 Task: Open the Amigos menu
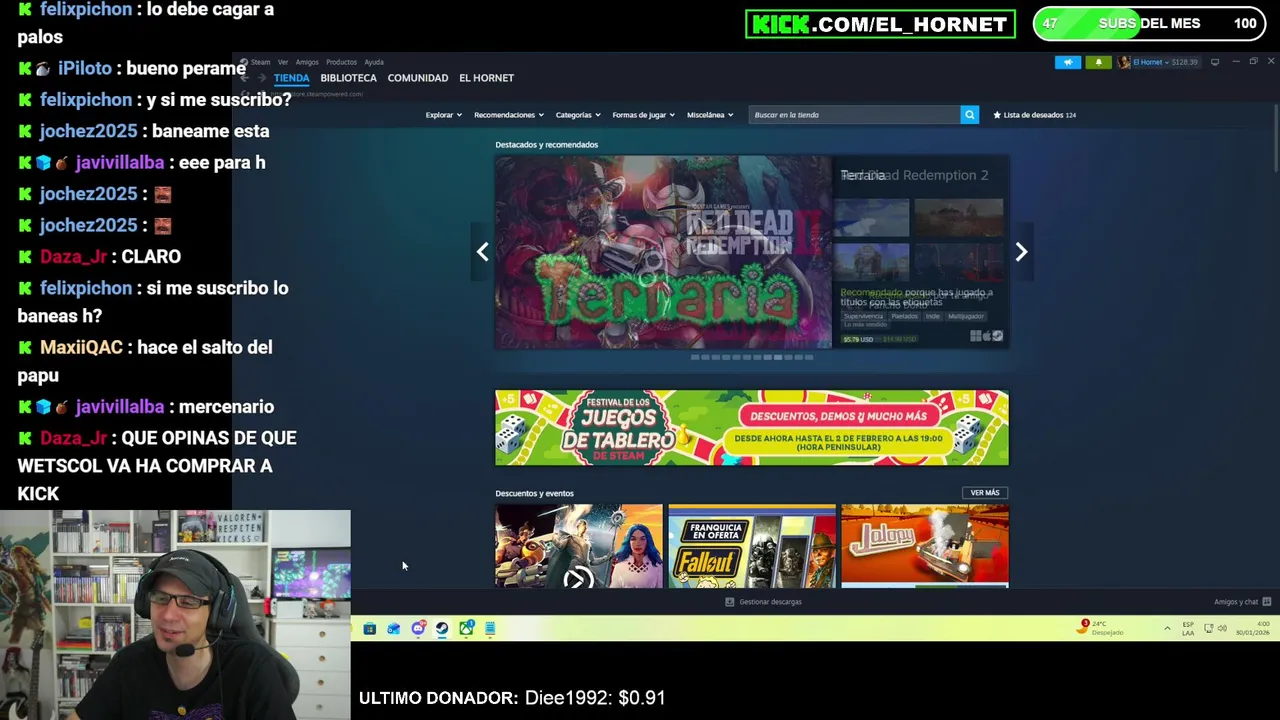pyautogui.click(x=307, y=62)
